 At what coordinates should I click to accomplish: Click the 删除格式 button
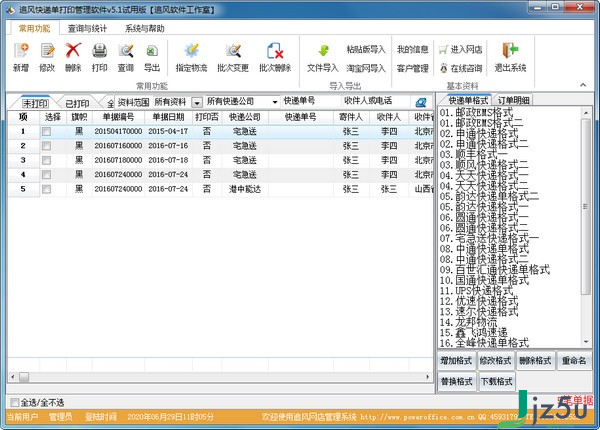pos(535,360)
